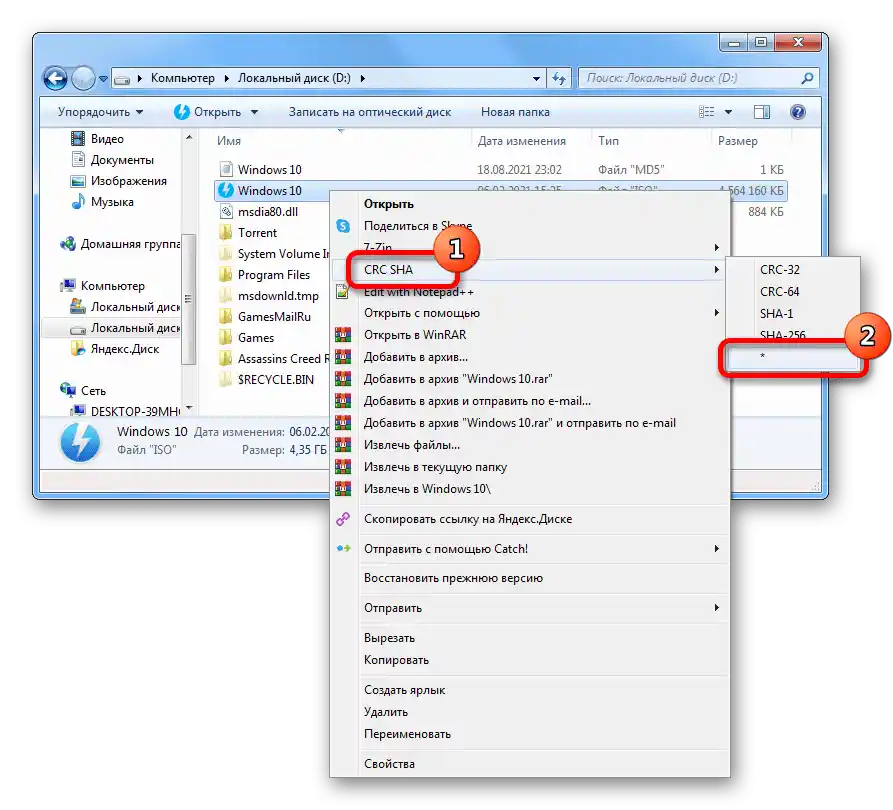This screenshot has height=810, width=893.
Task: Click the msdia80.dll file icon
Action: pos(226,211)
